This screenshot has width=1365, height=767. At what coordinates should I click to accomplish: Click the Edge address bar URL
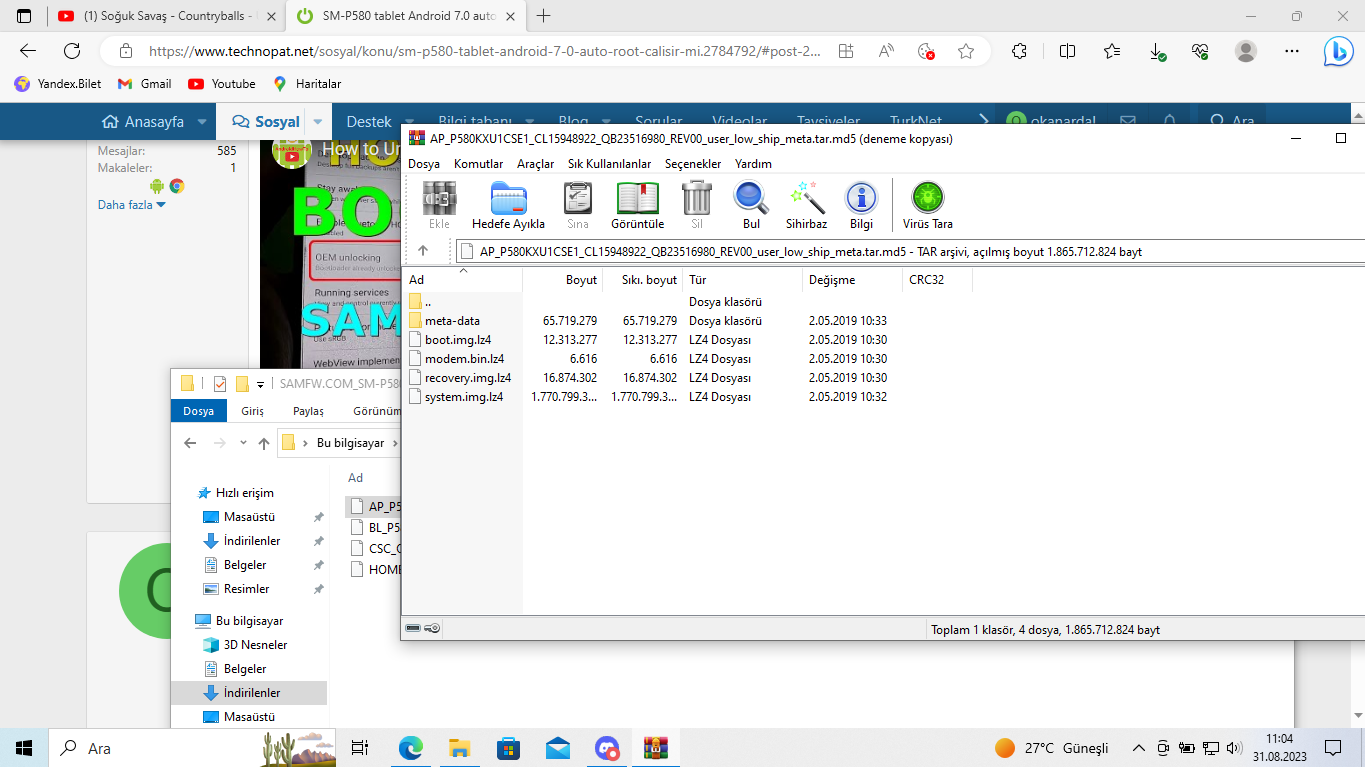485,51
